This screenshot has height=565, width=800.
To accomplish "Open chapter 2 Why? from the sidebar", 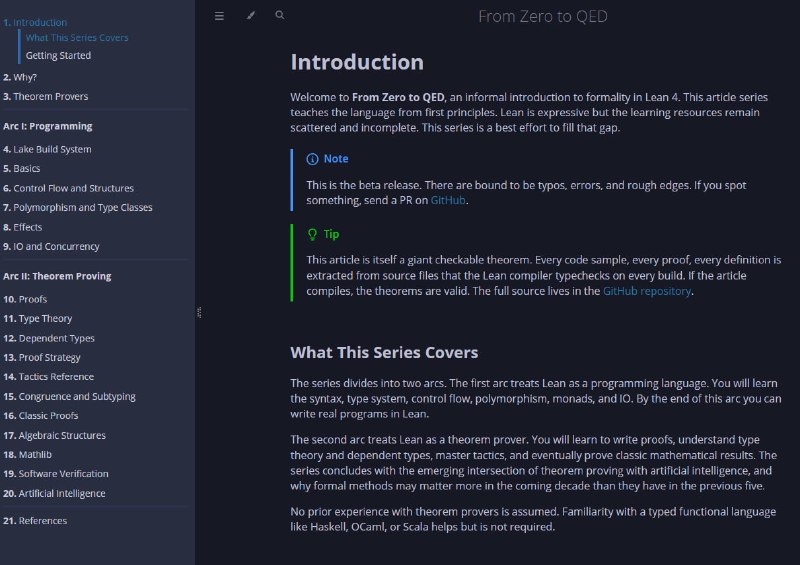I will (20, 77).
